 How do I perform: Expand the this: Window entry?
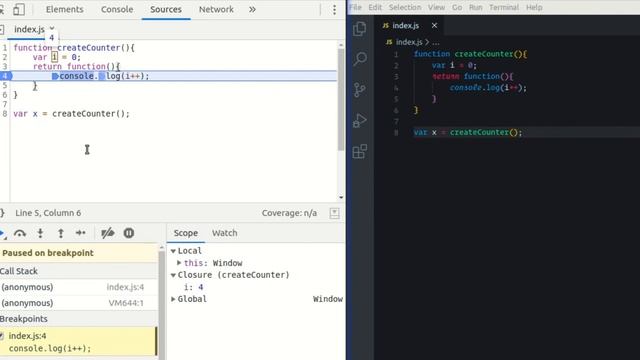(179, 263)
